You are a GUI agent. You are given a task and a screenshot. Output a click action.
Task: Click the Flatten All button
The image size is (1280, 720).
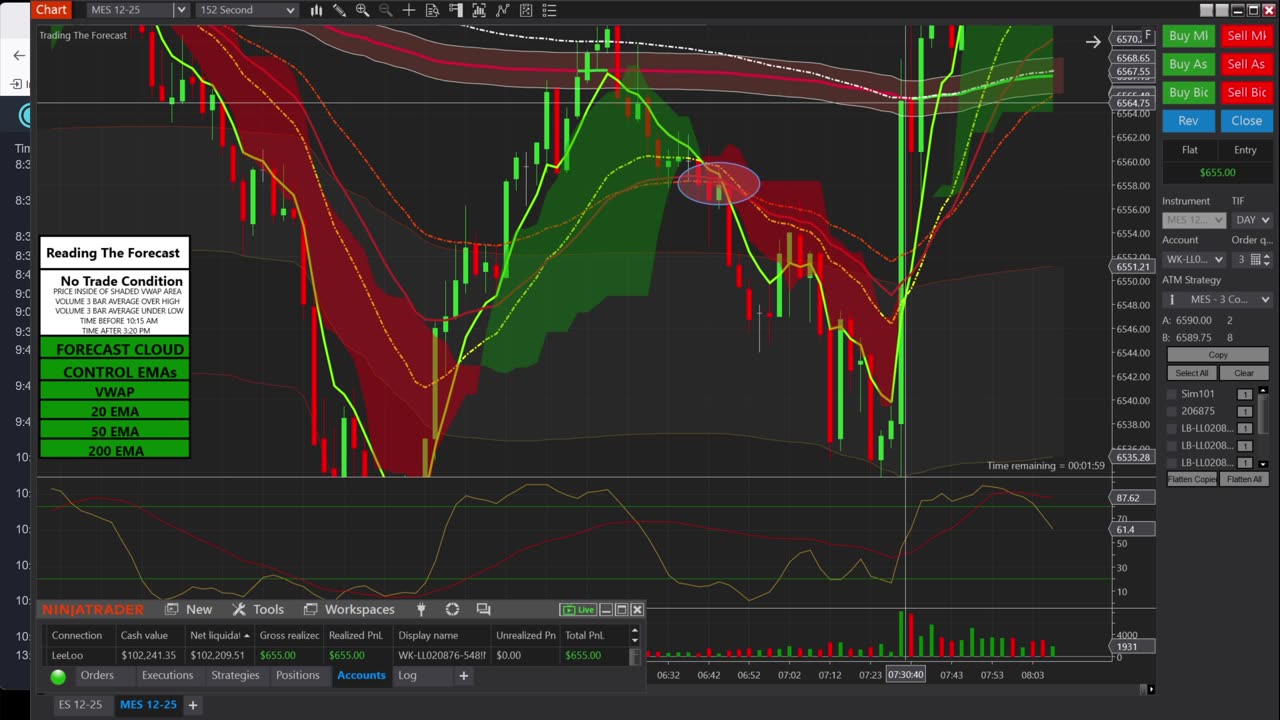click(1244, 479)
